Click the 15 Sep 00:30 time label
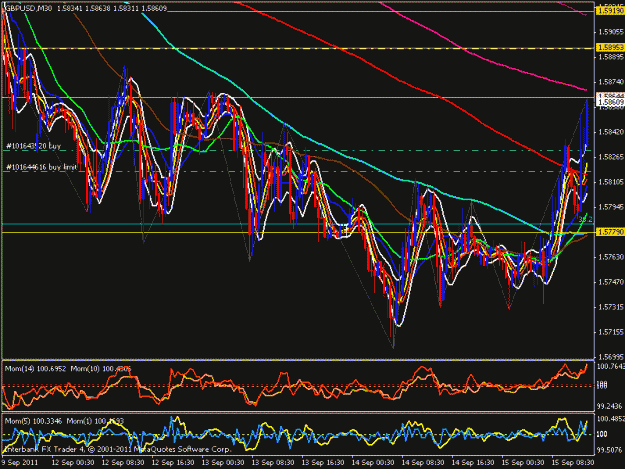The height and width of the screenshot is (469, 625). [523, 463]
